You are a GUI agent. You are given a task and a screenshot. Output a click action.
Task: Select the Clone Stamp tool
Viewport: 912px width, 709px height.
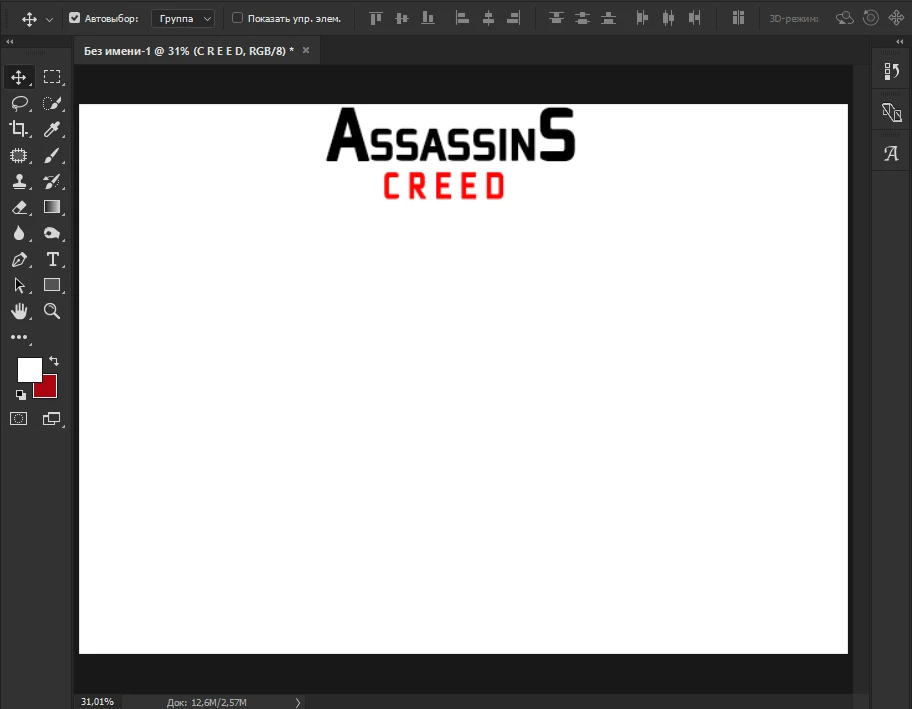[x=18, y=181]
